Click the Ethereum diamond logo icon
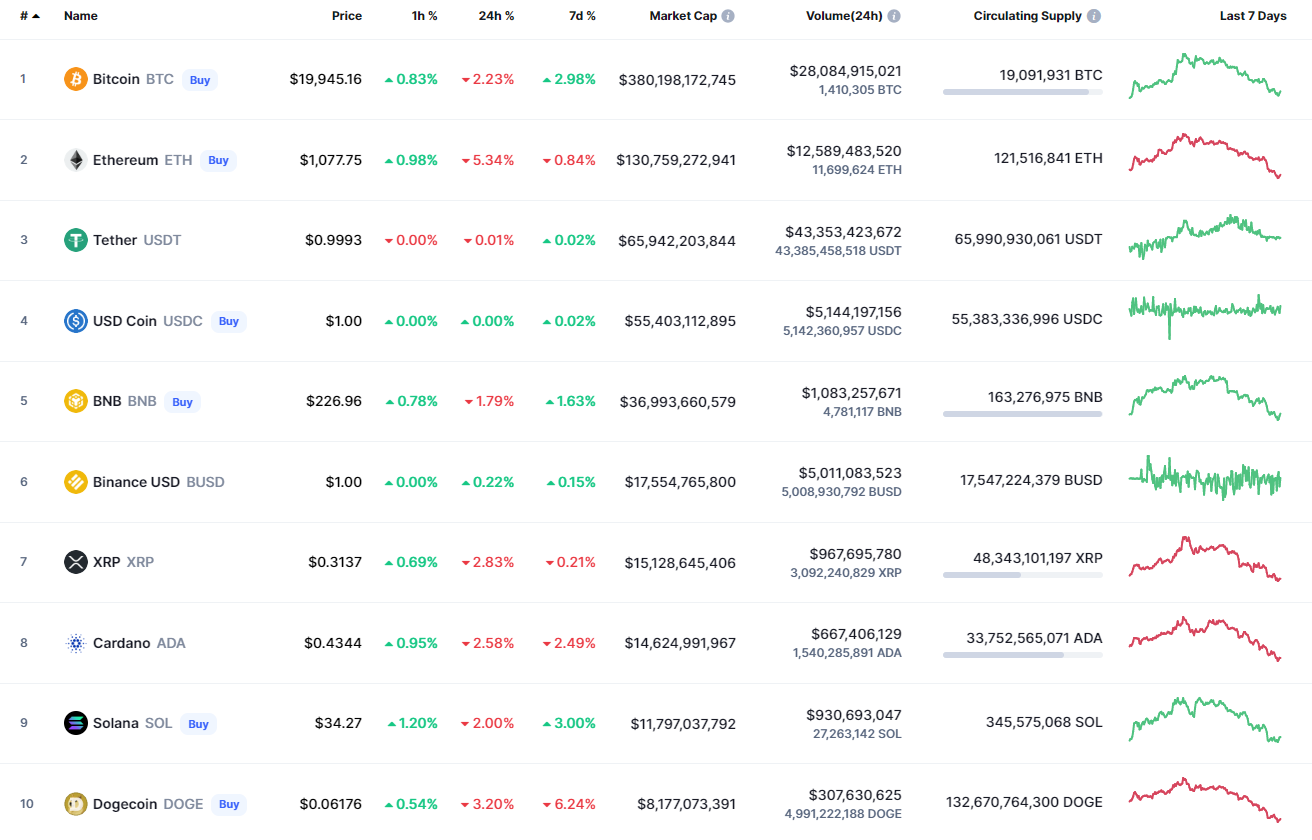Viewport: 1312px width, 840px height. pos(76,160)
